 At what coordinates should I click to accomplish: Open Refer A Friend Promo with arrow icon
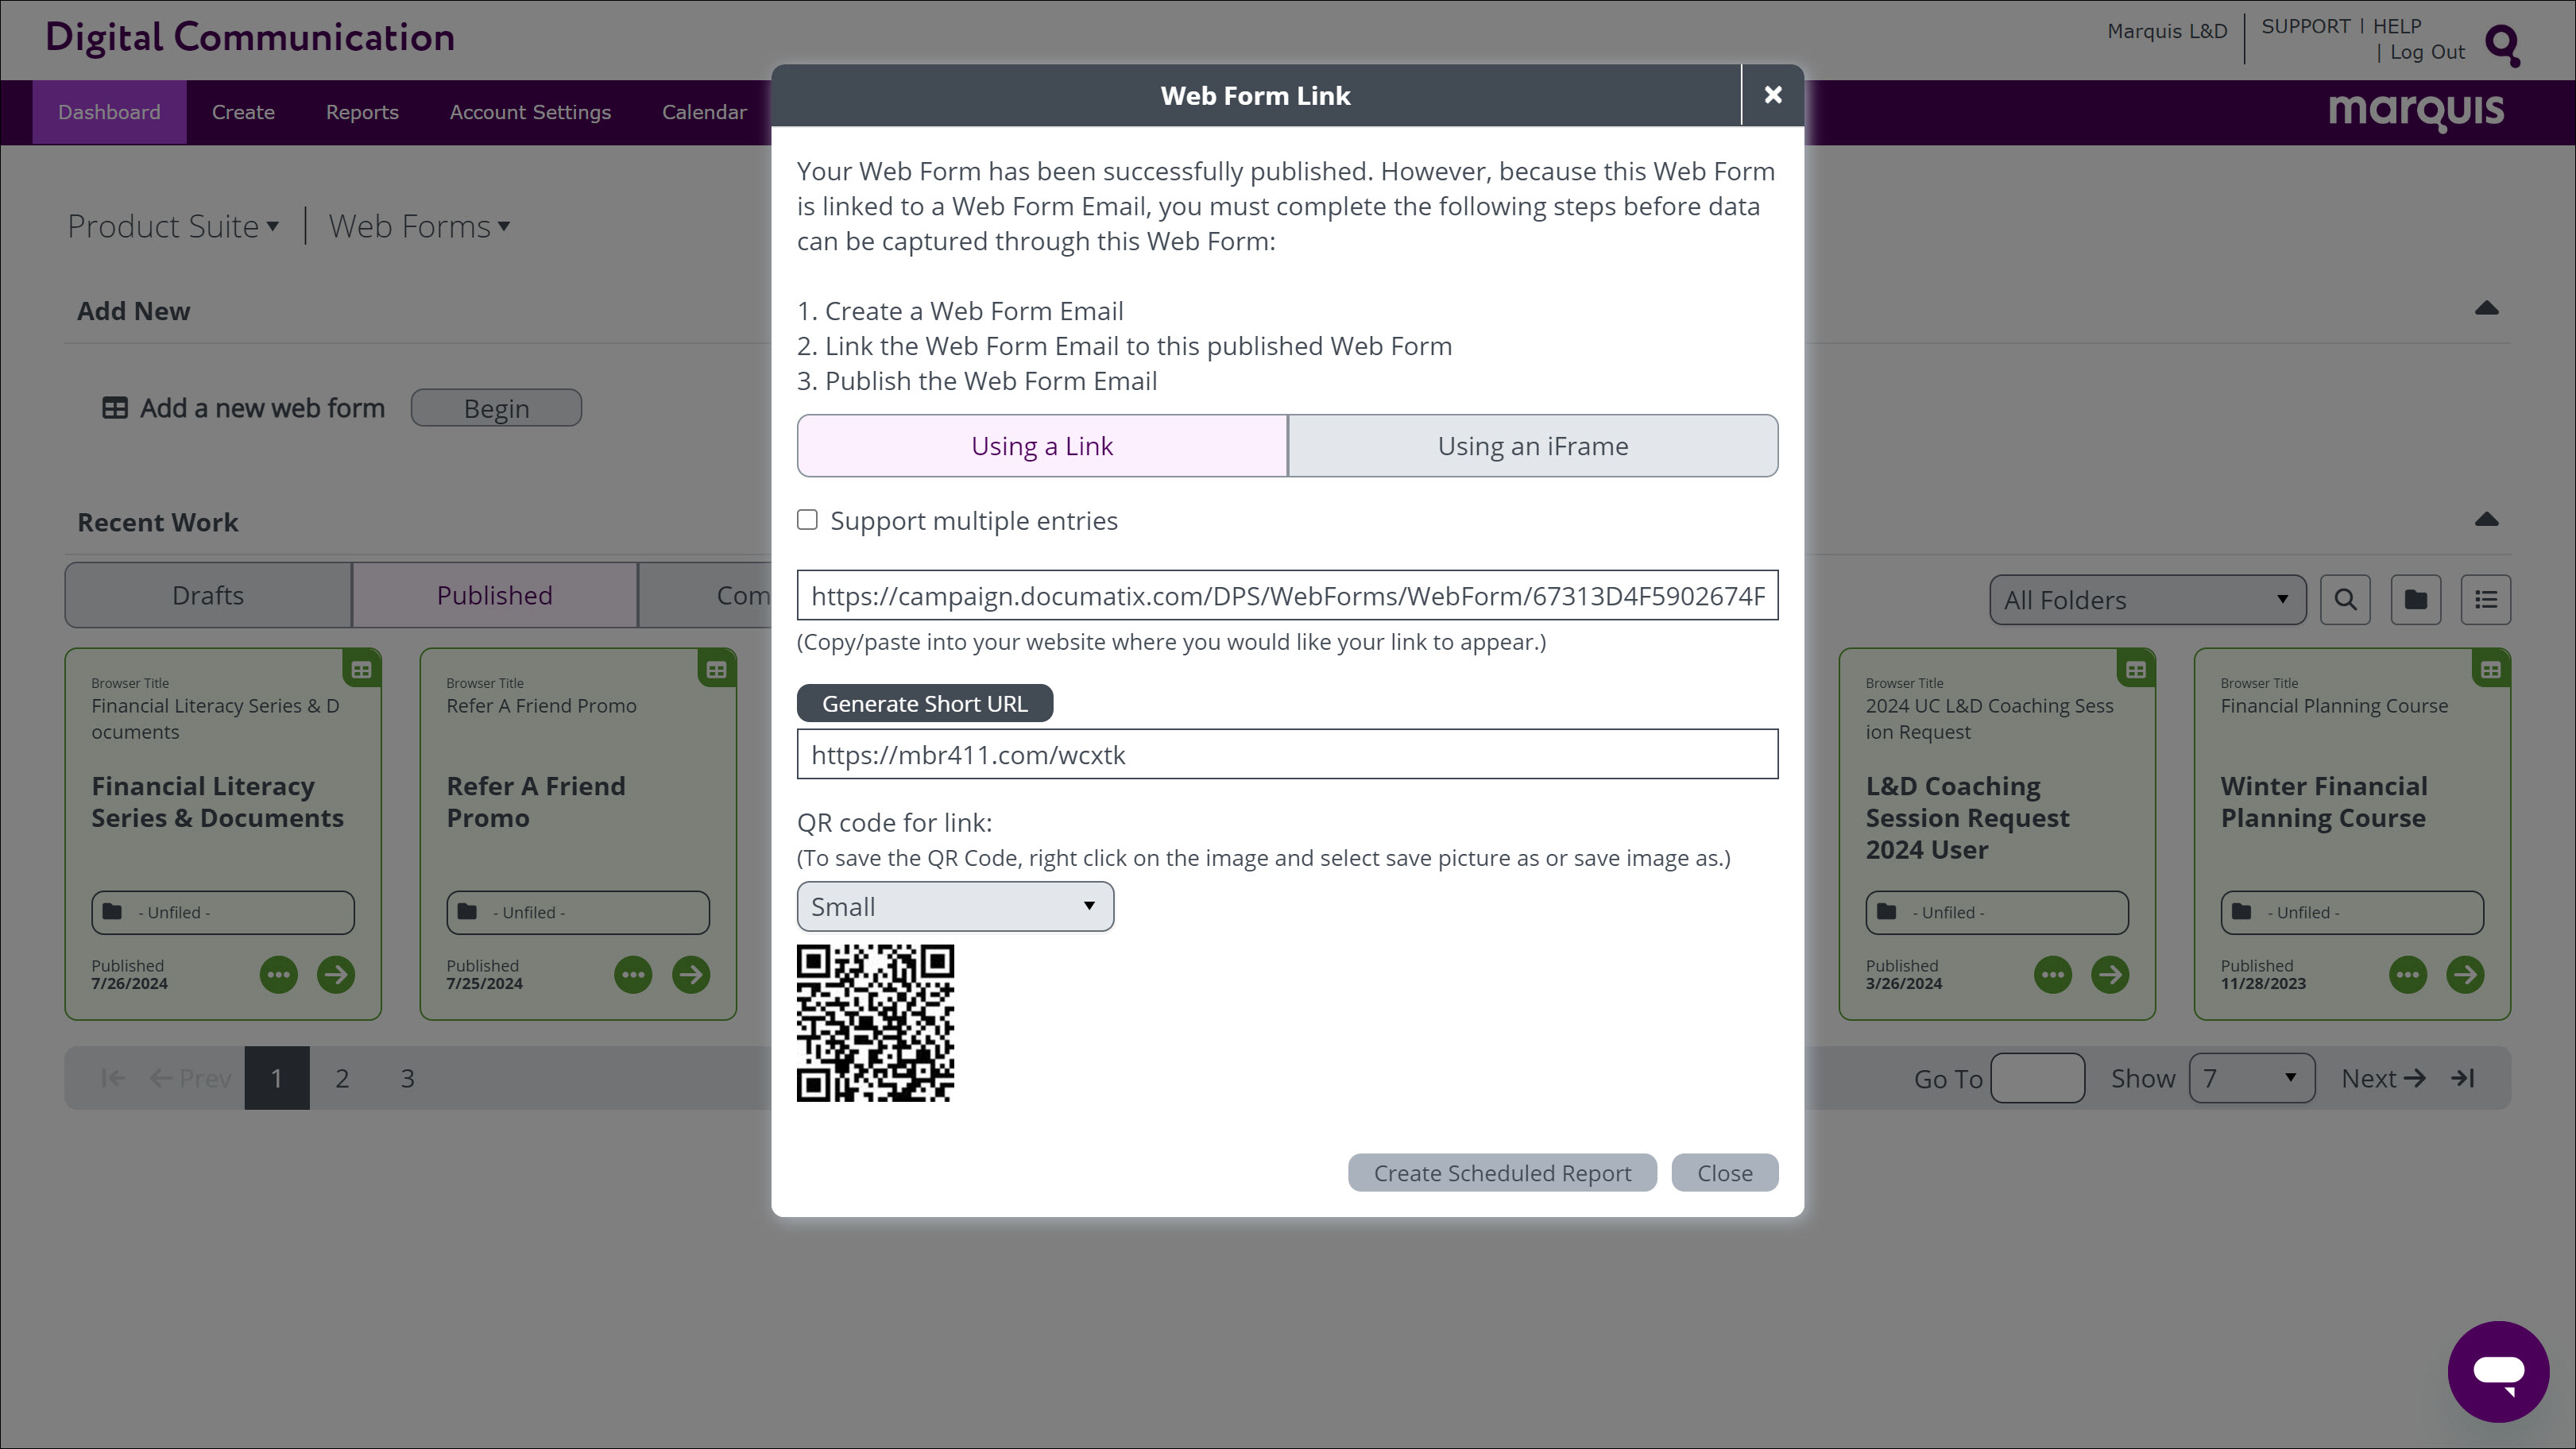(691, 974)
